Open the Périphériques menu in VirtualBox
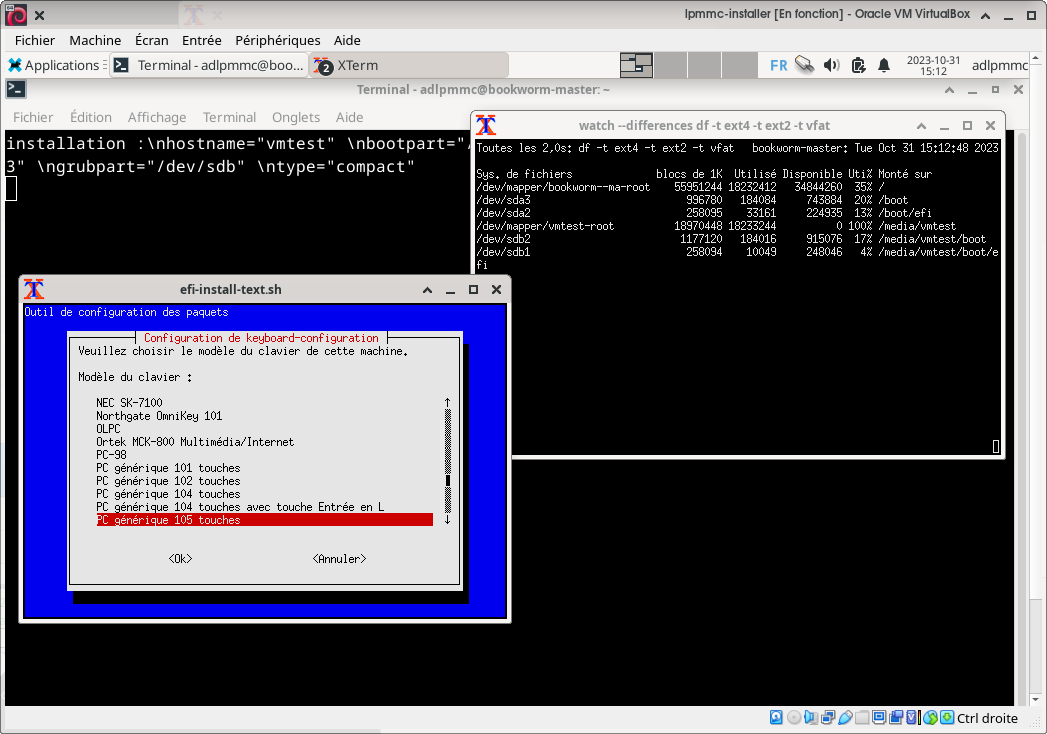The height and width of the screenshot is (734, 1047). click(277, 40)
